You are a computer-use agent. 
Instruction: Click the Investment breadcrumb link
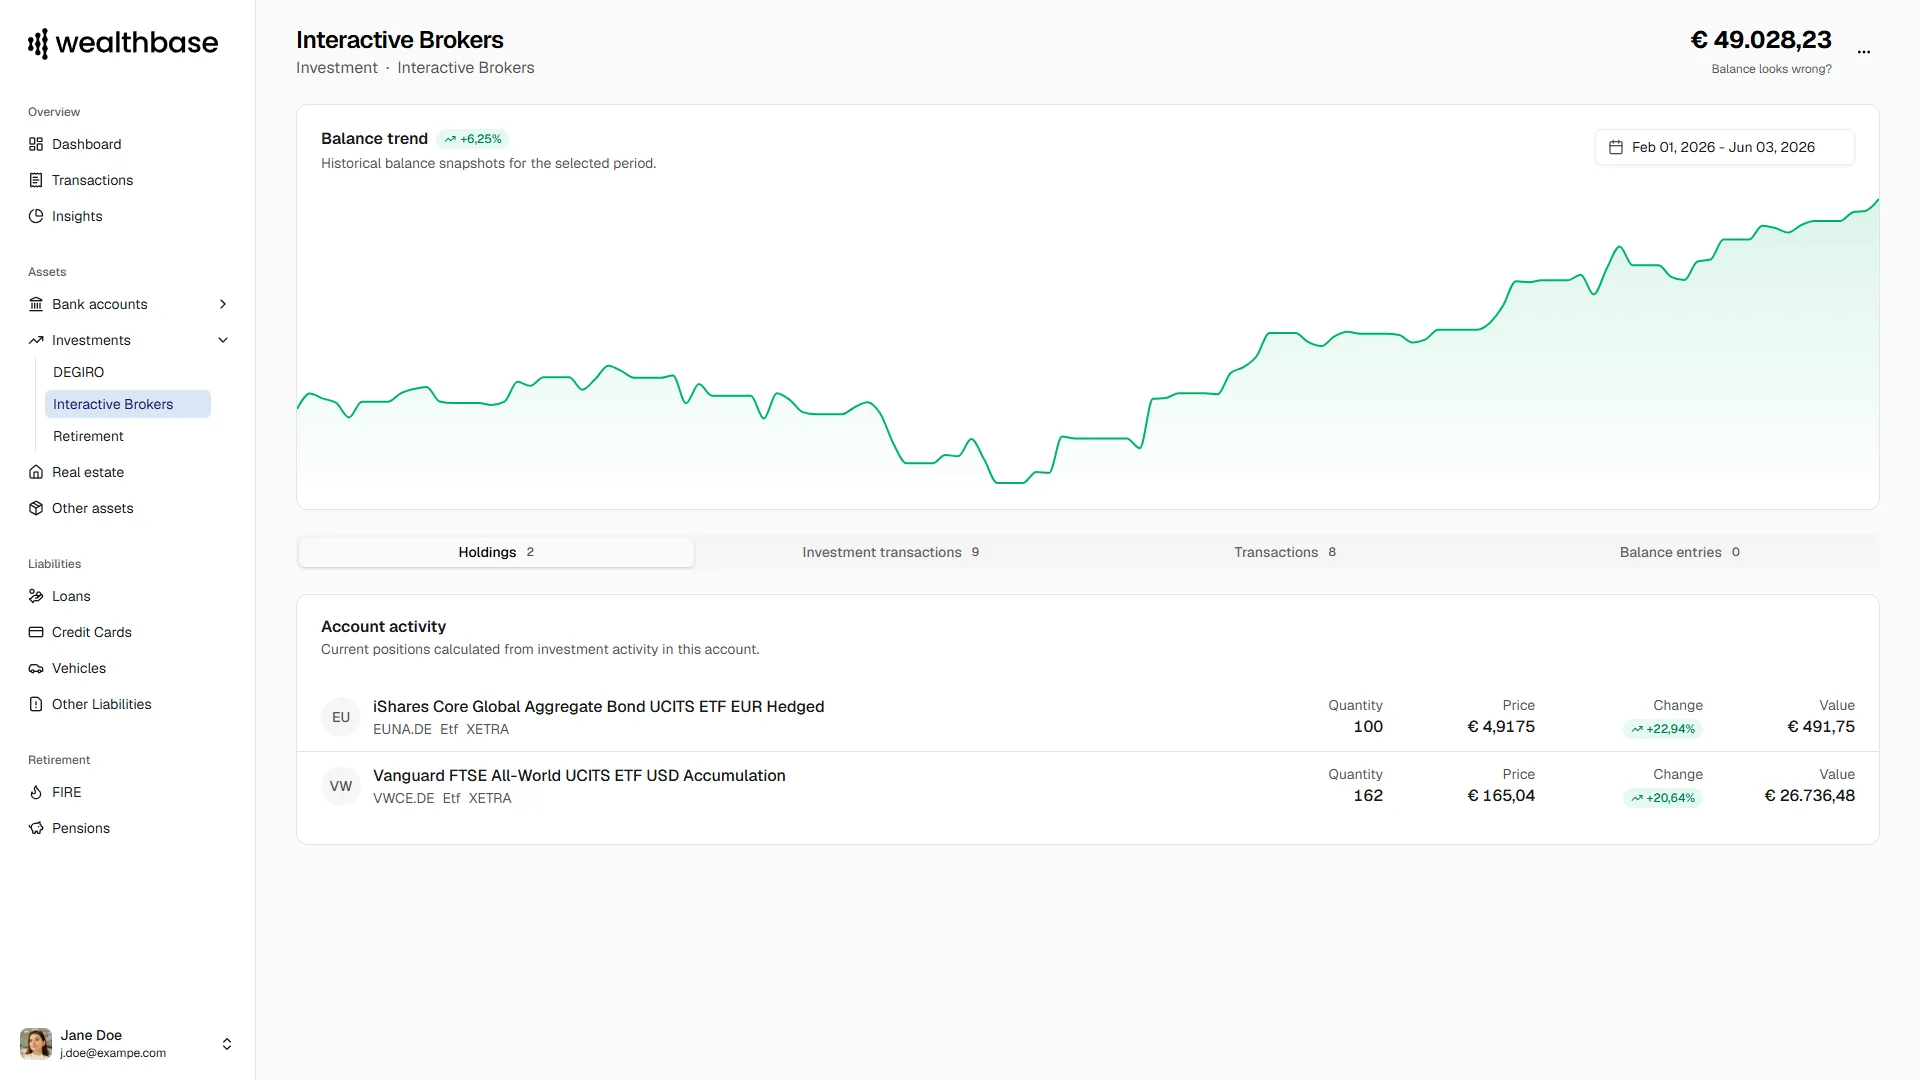(337, 68)
